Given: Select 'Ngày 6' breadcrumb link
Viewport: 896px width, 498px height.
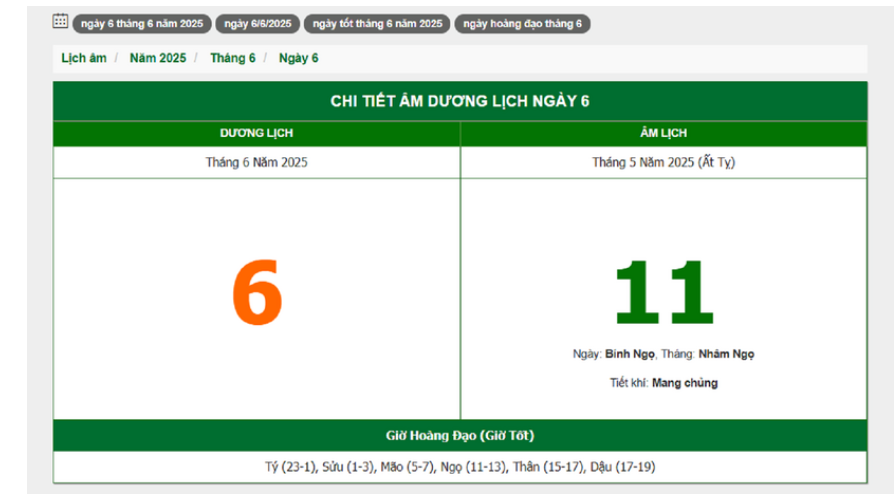Looking at the screenshot, I should (x=298, y=58).
